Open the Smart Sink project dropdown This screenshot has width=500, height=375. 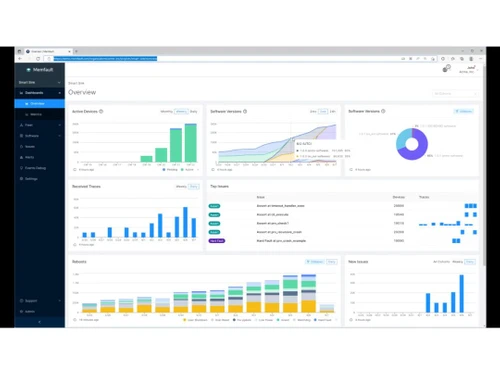[x=40, y=82]
